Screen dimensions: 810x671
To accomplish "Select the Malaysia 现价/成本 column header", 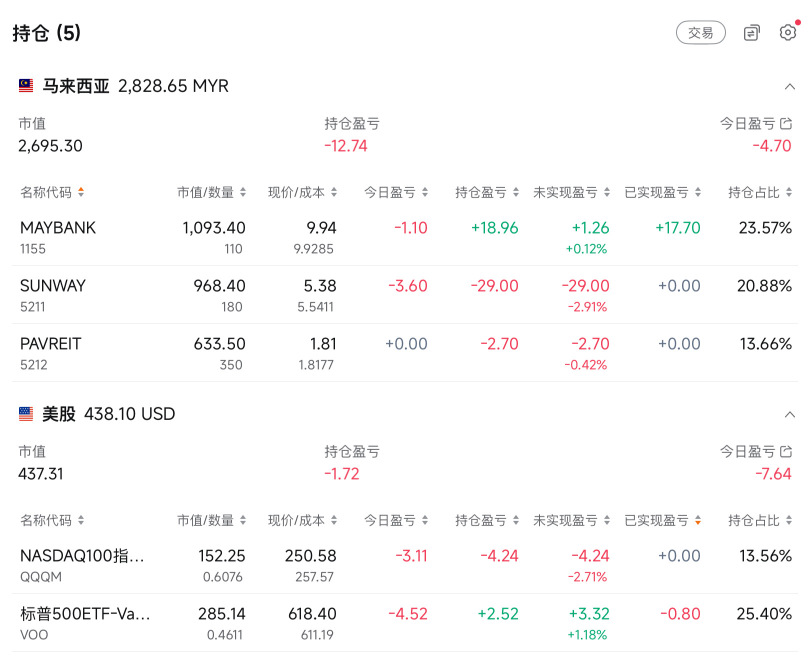I will point(302,192).
